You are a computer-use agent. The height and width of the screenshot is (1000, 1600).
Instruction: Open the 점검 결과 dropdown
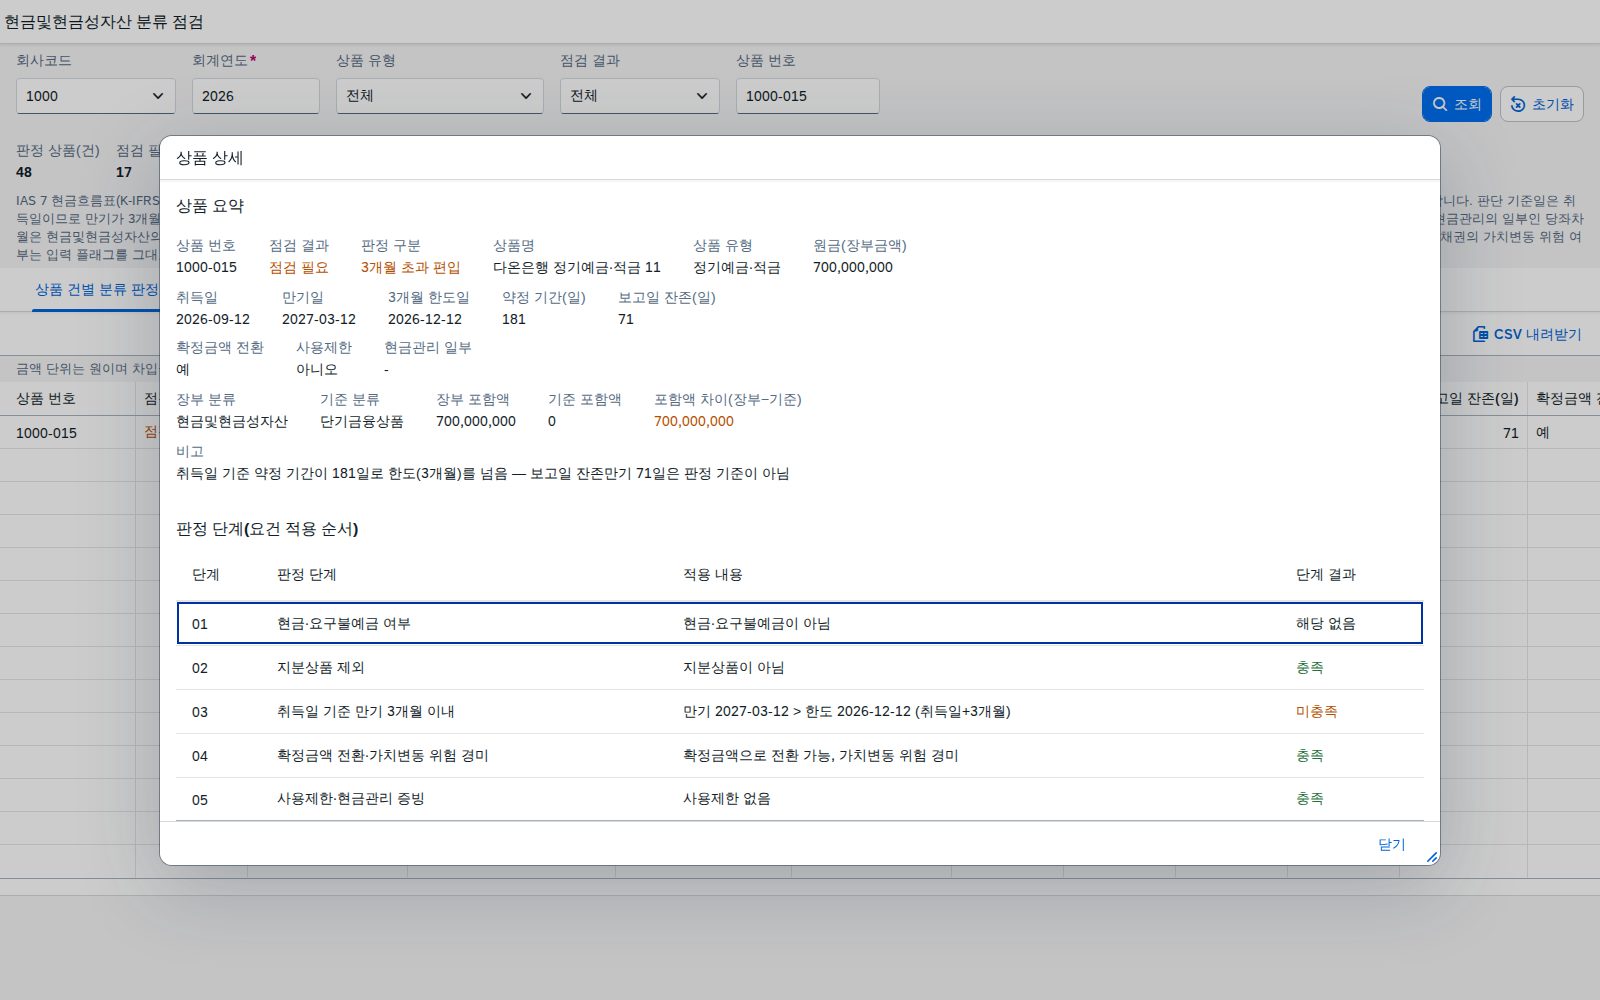click(640, 96)
